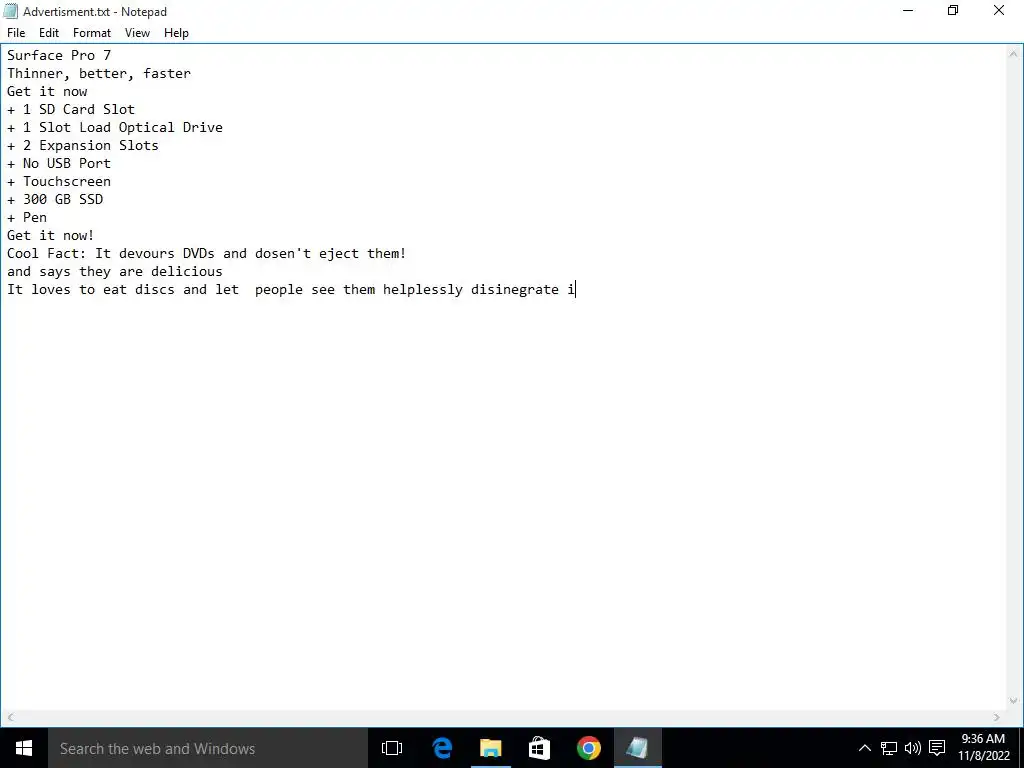Open Task View from taskbar
This screenshot has height=768, width=1024.
coord(392,748)
